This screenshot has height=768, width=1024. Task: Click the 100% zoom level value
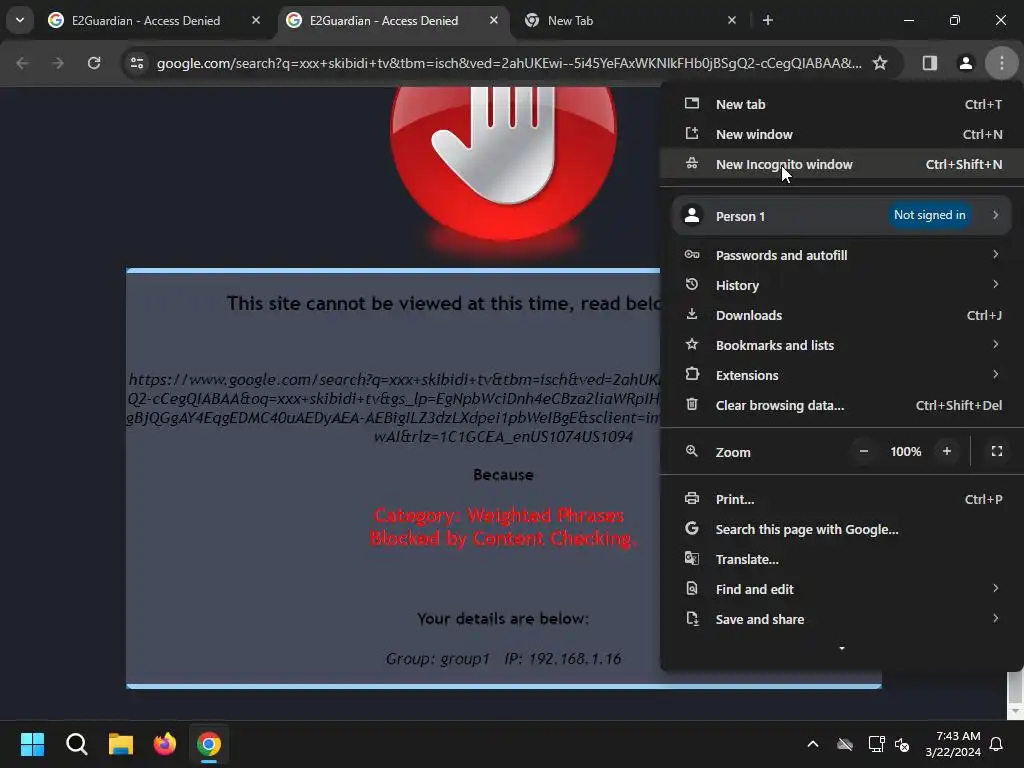click(x=905, y=451)
